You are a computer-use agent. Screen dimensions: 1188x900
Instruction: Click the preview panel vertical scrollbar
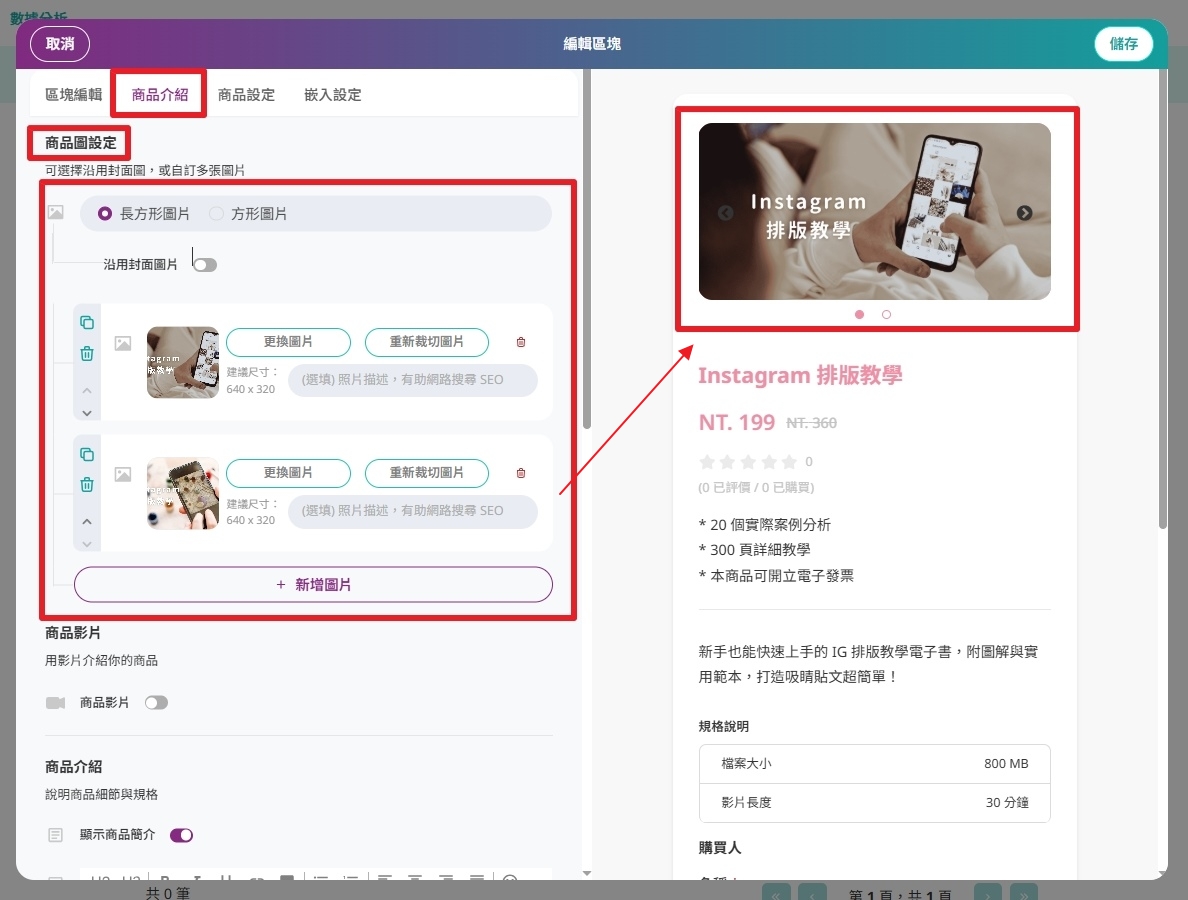[1162, 299]
